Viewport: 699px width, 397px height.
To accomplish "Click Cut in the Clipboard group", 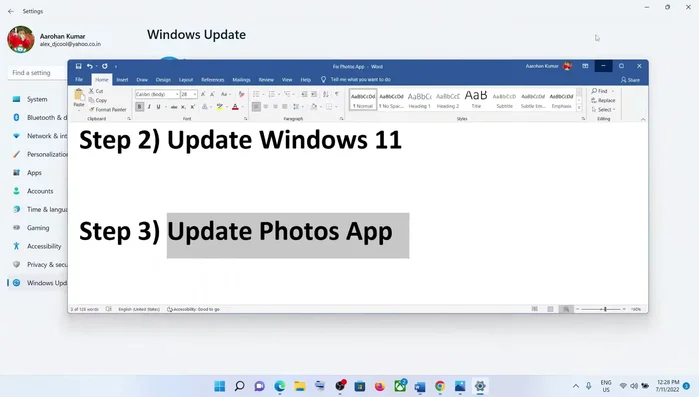I will [96, 91].
